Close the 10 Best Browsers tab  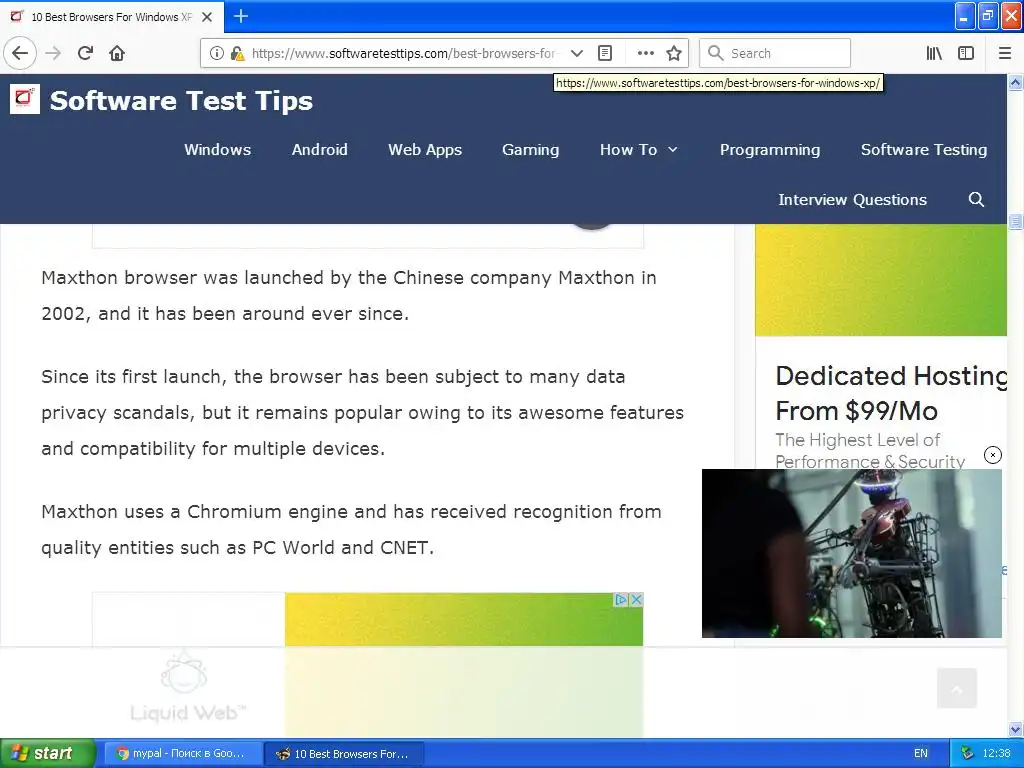coord(207,17)
